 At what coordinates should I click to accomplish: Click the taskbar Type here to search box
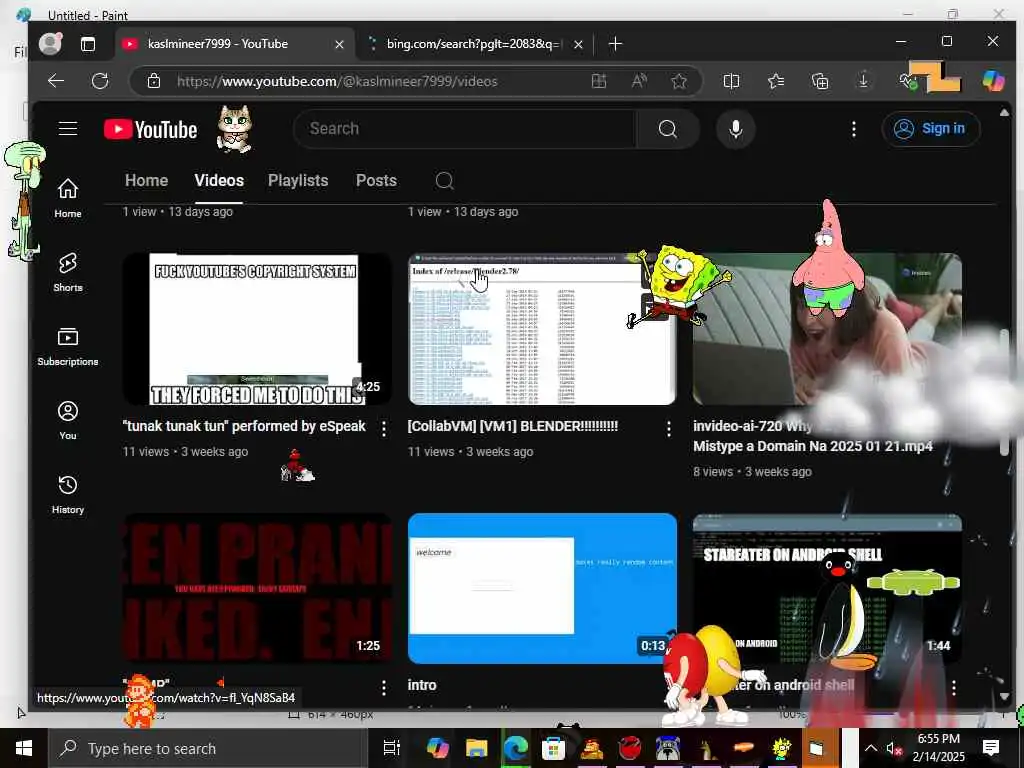[208, 748]
